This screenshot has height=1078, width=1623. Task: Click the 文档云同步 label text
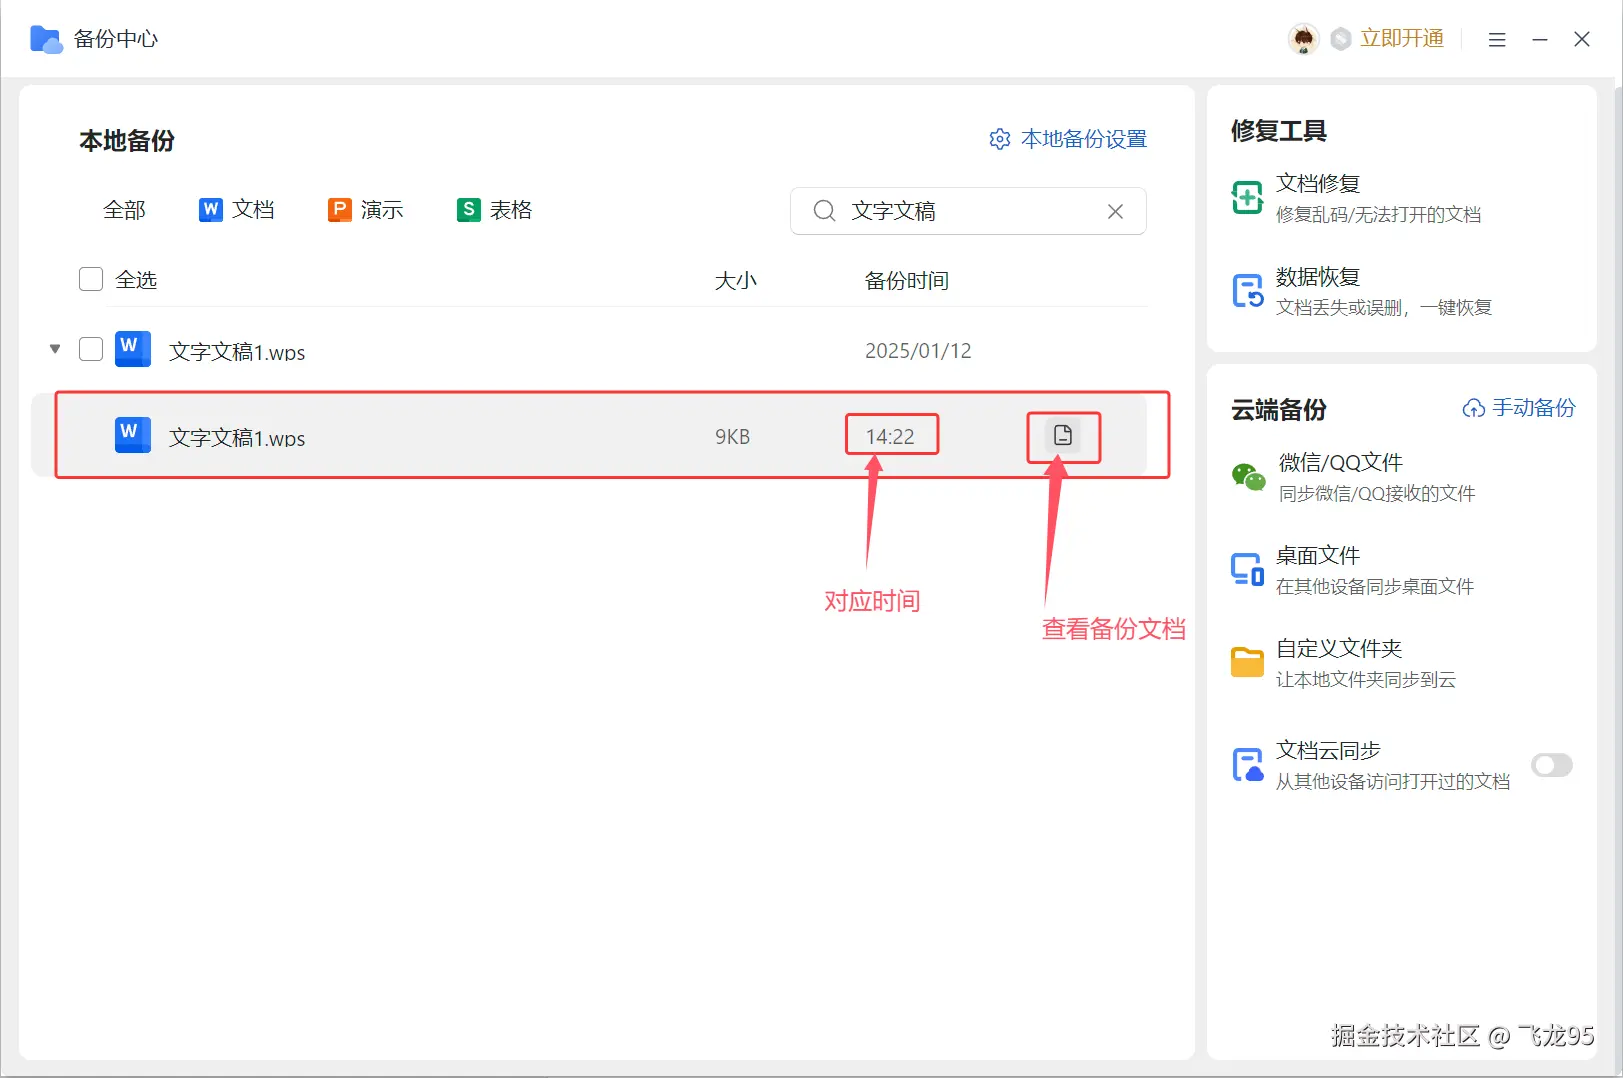[1329, 750]
